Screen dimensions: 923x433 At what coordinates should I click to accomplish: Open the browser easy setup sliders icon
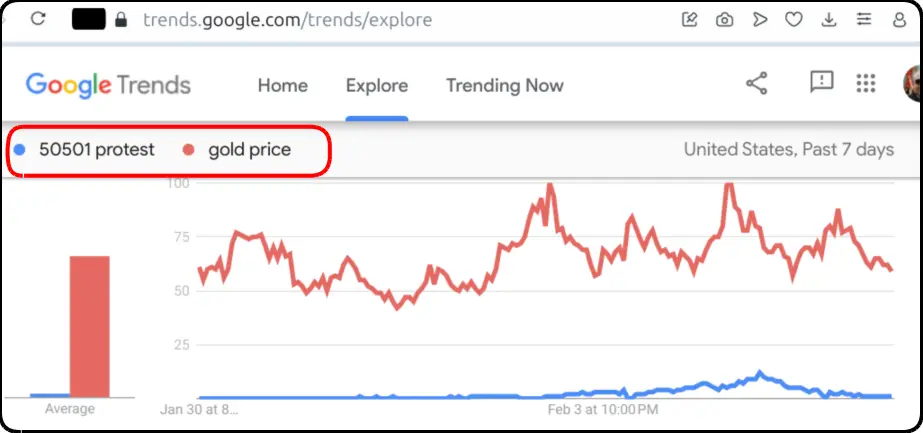pyautogui.click(x=864, y=20)
